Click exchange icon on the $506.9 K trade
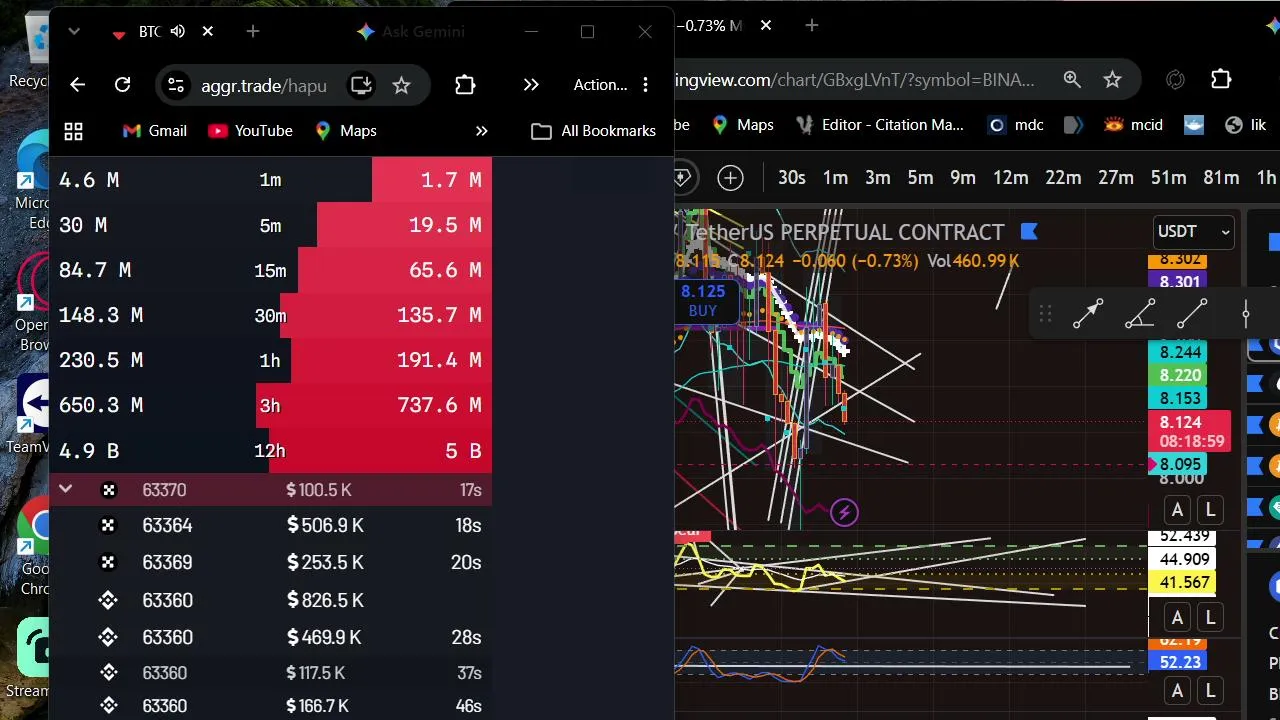The width and height of the screenshot is (1280, 720). [108, 525]
